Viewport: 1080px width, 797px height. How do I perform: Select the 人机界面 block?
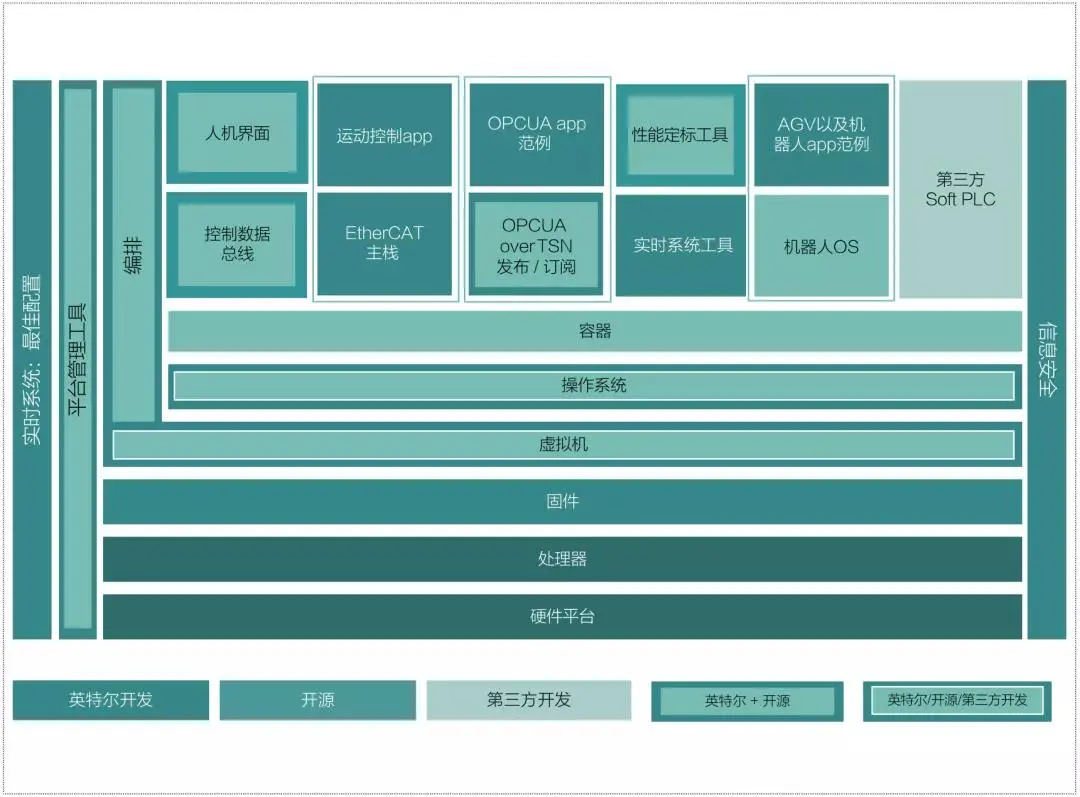coord(237,133)
